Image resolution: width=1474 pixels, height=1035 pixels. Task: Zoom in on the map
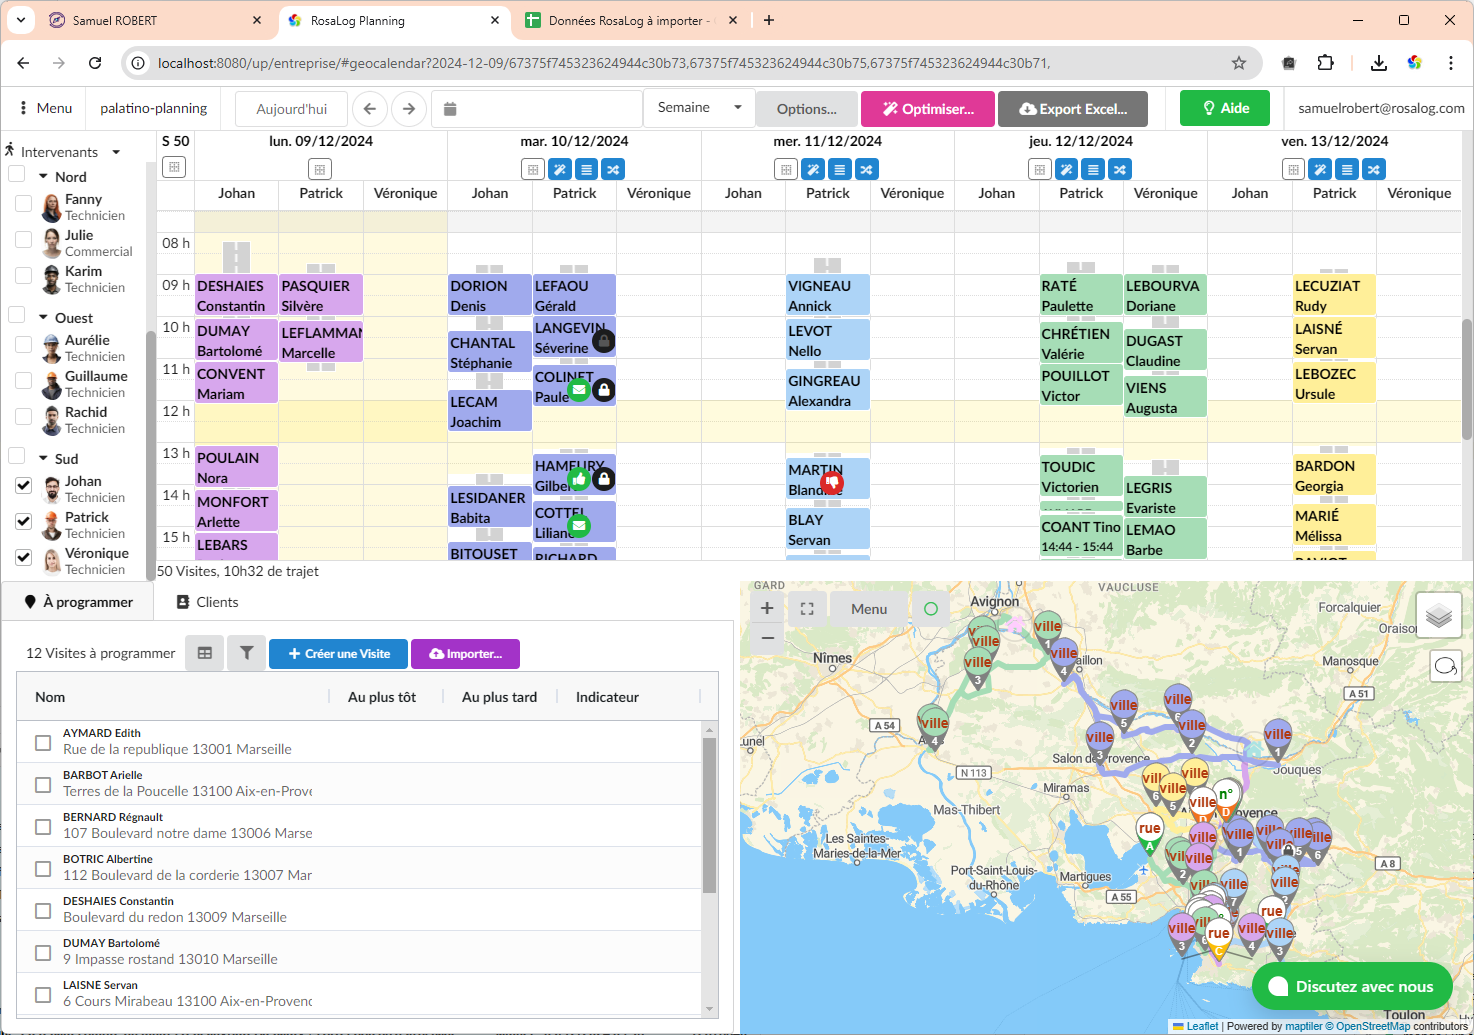click(767, 608)
